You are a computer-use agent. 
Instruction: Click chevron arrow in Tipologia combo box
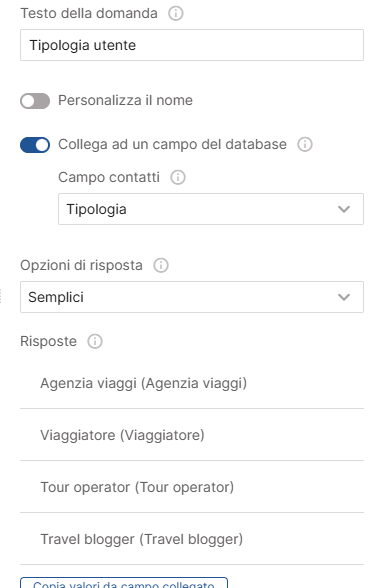tap(344, 209)
